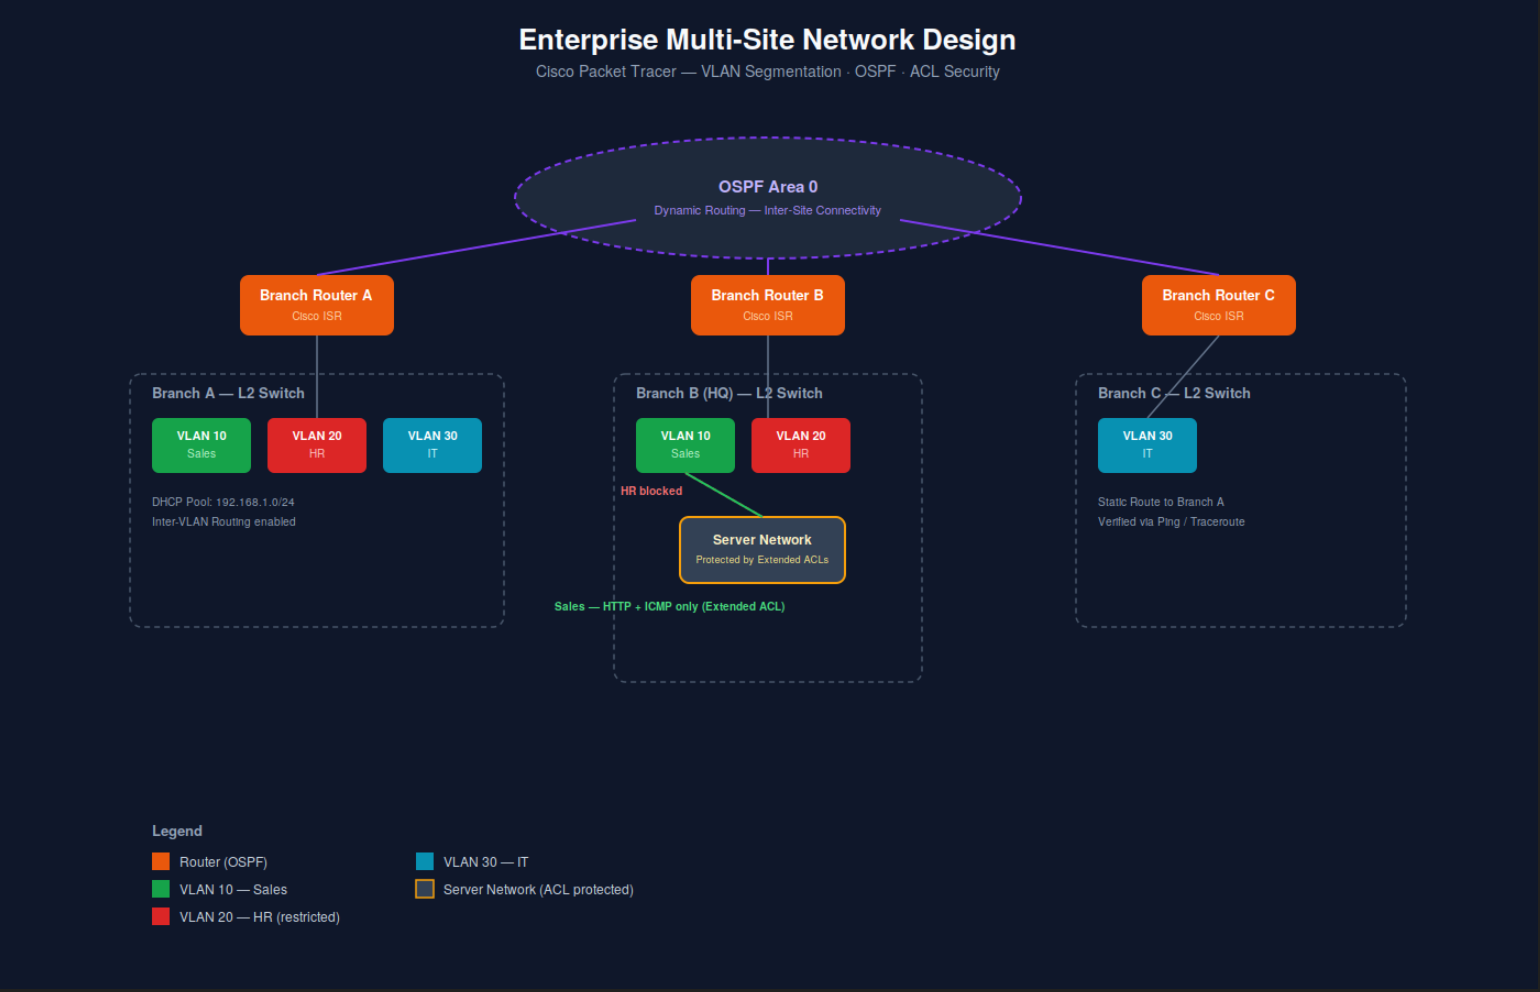1540x992 pixels.
Task: Click 'Inter-VLAN Routing enabled' text
Action: (x=224, y=522)
